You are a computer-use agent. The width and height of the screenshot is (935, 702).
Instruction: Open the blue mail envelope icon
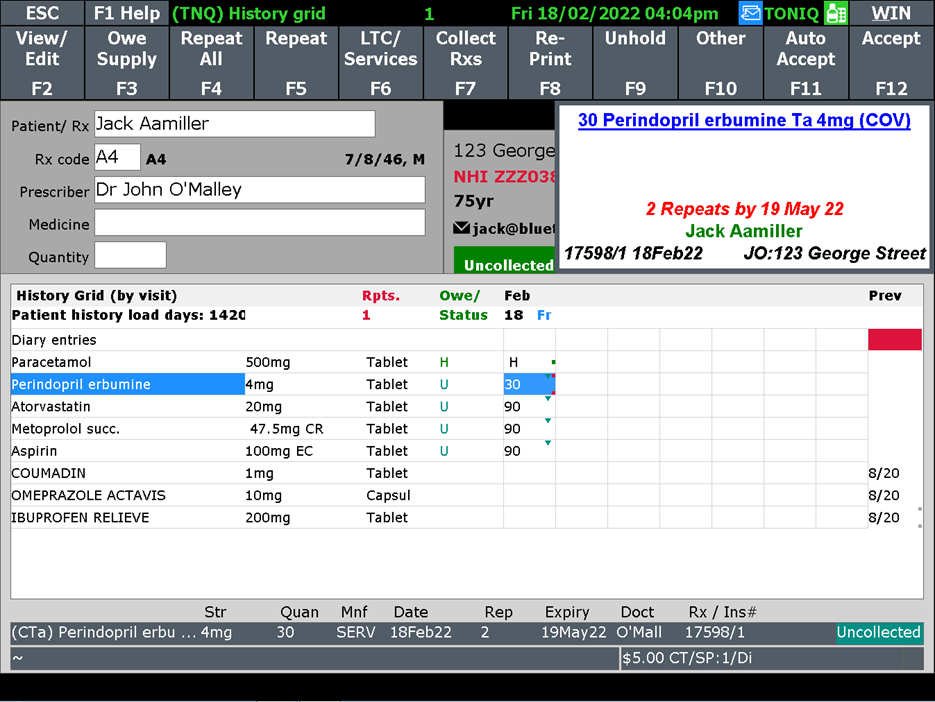[x=751, y=13]
